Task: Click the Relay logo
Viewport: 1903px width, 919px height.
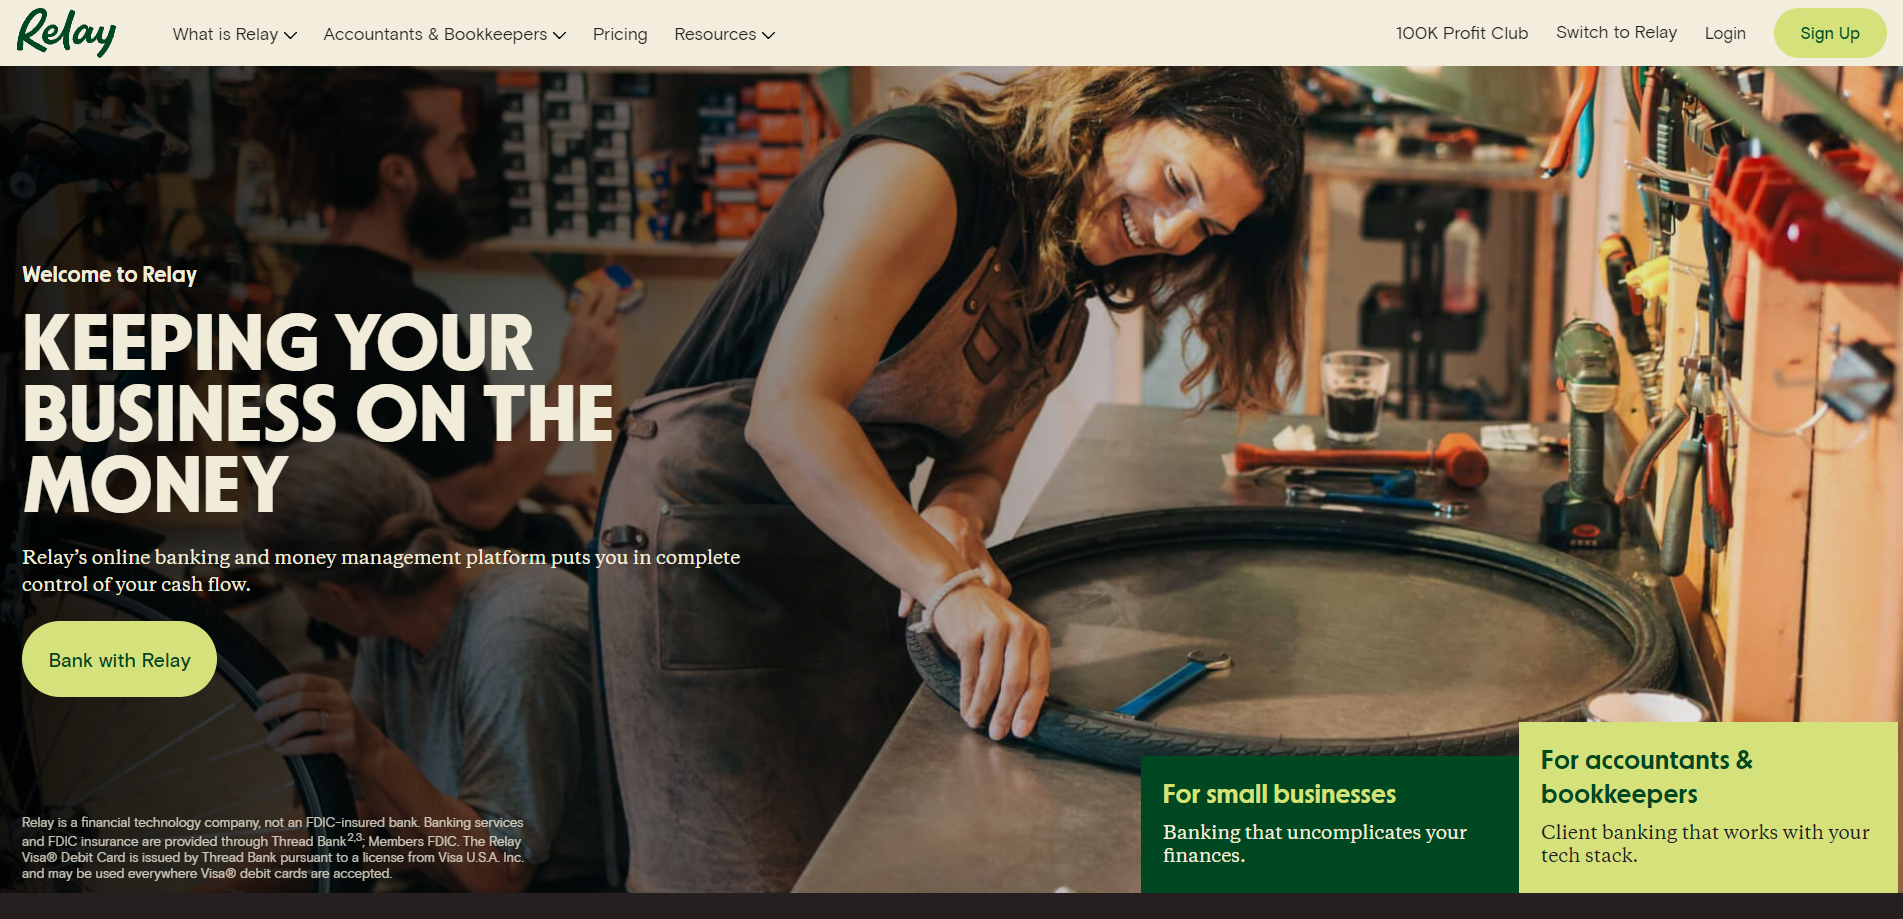Action: click(66, 32)
